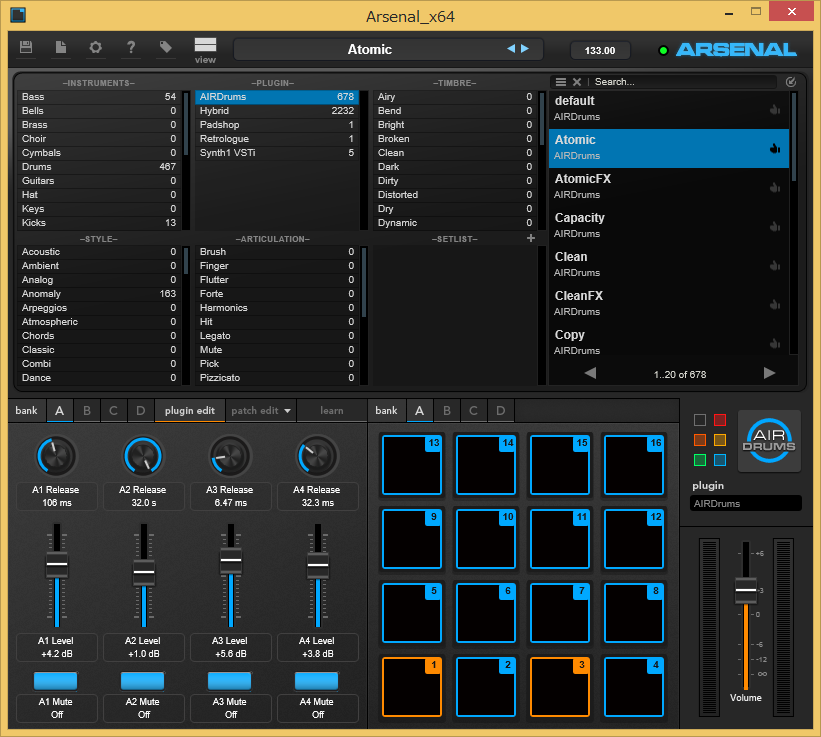The width and height of the screenshot is (821, 737).
Task: Trigger drum pad 1
Action: coord(412,687)
